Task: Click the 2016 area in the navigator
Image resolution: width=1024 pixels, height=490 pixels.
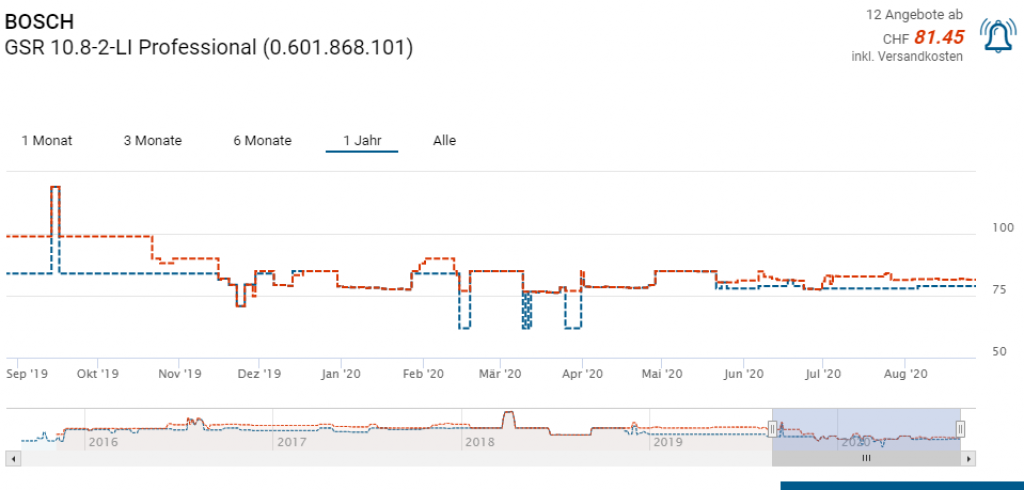Action: tap(104, 440)
